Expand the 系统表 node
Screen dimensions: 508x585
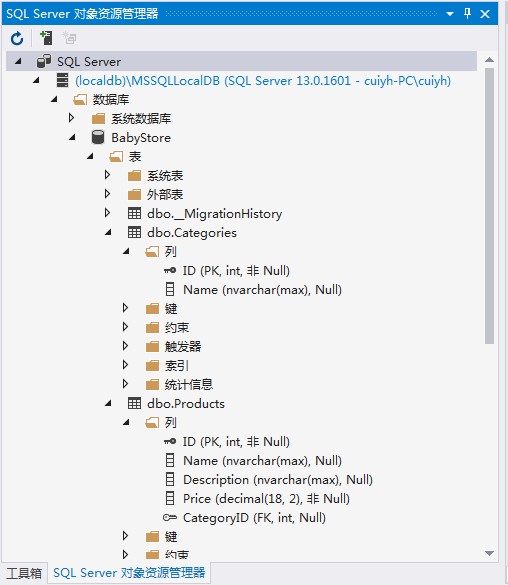coord(107,175)
